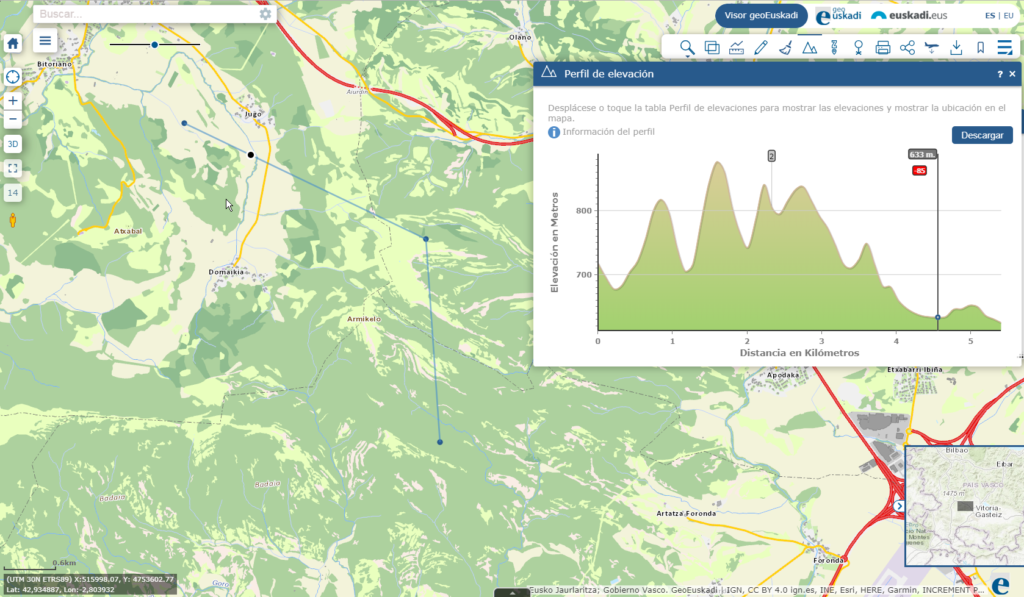
Task: Open the hamburger layers menu
Action: [x=45, y=41]
